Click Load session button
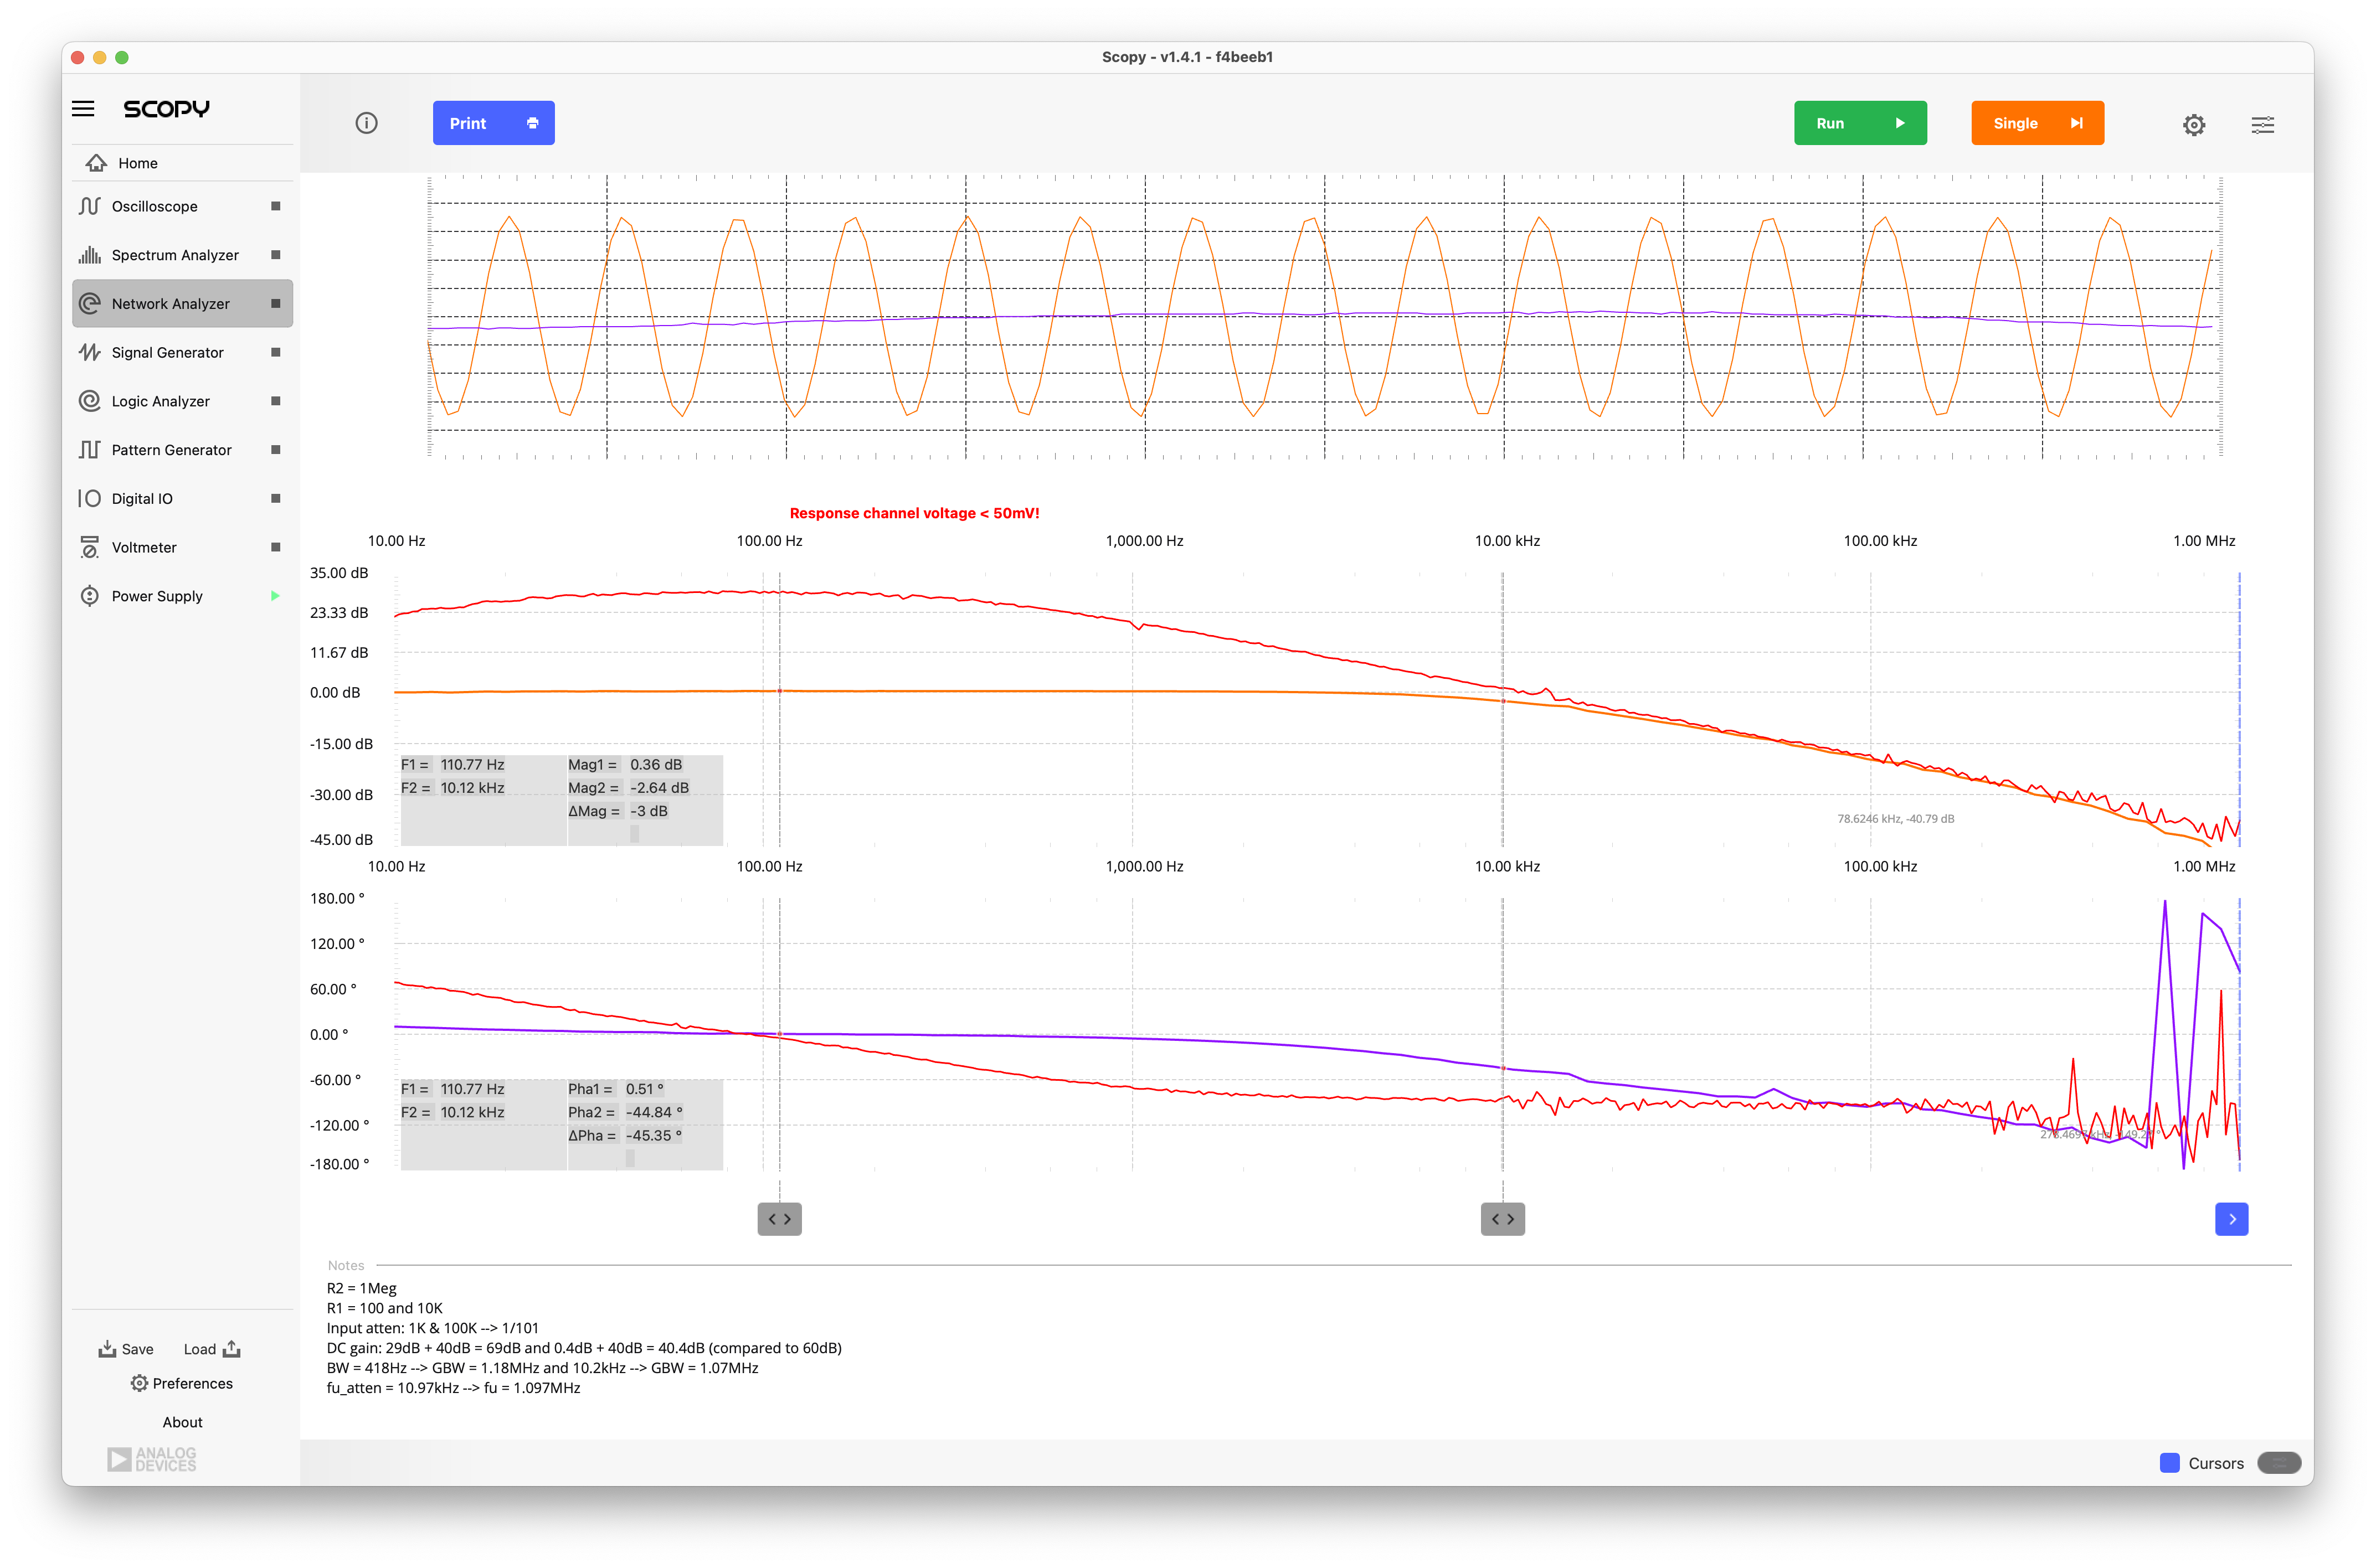 click(212, 1349)
